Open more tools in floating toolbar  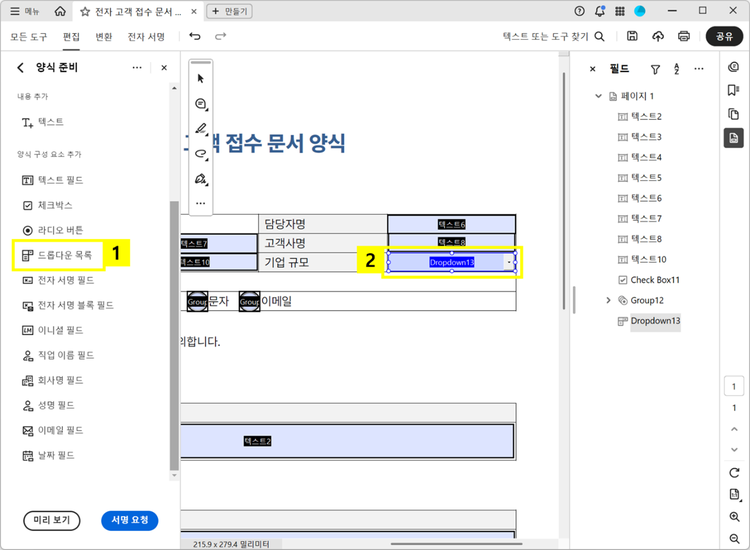click(201, 203)
